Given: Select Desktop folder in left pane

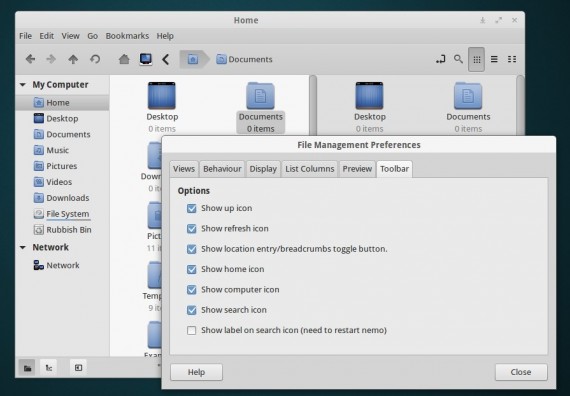Looking at the screenshot, I should pos(162,107).
